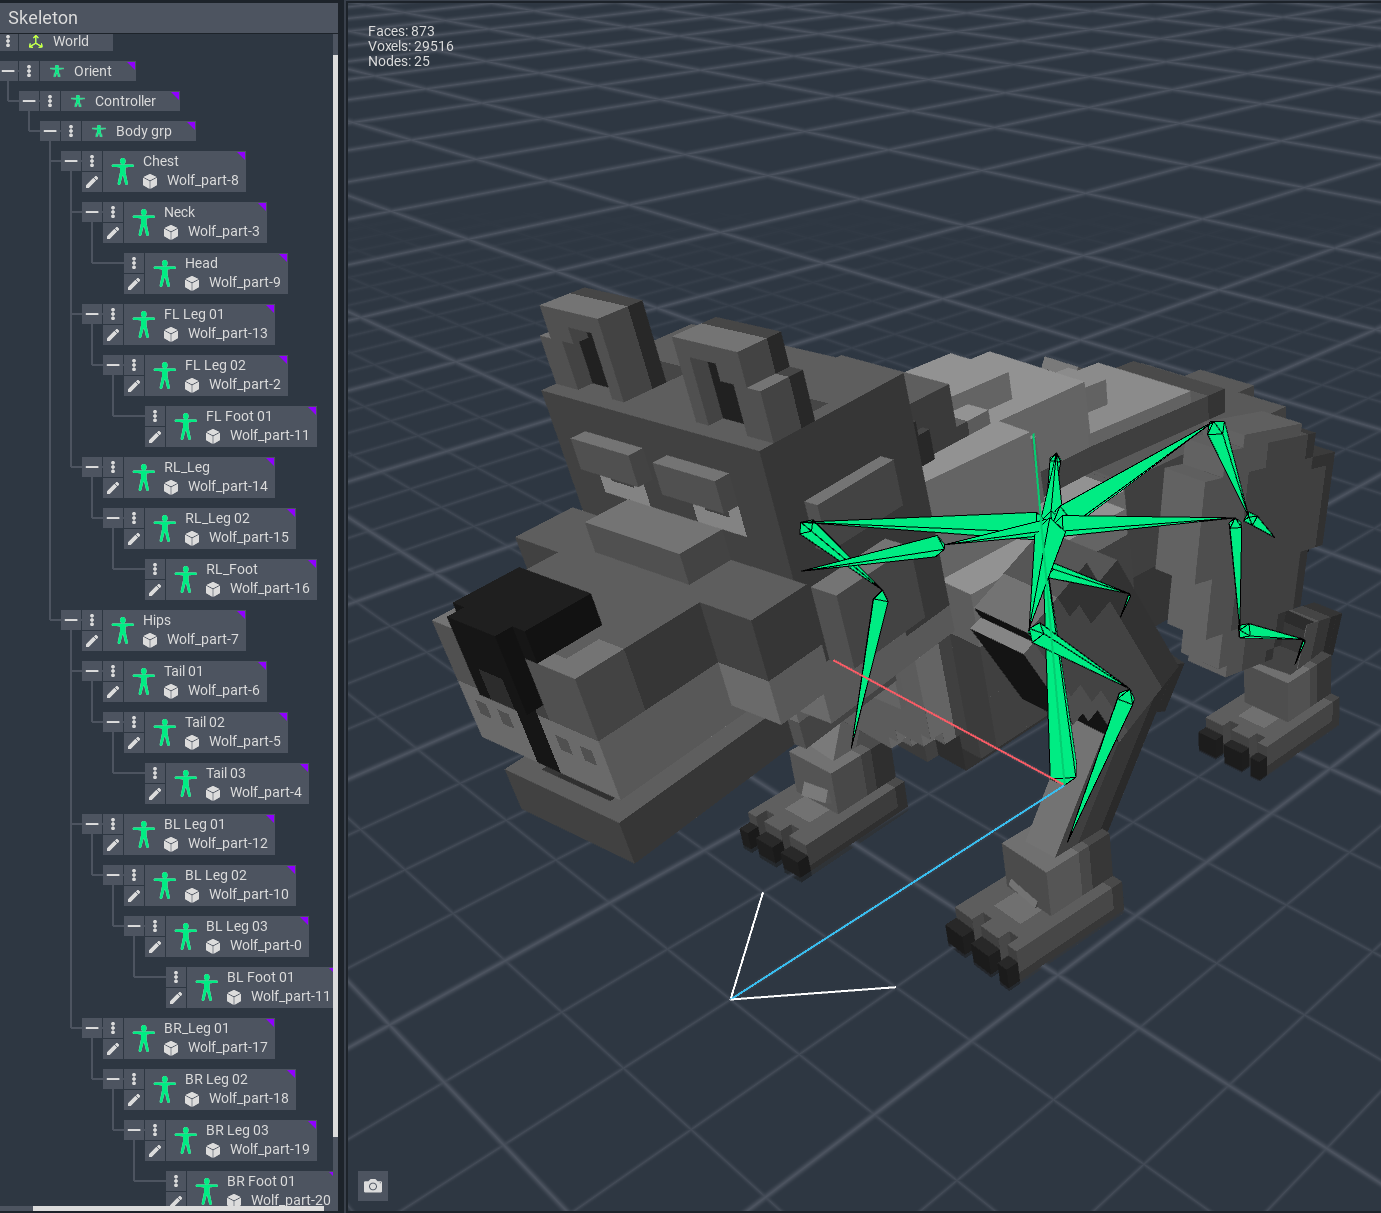Click the camera screenshot icon in viewport
The width and height of the screenshot is (1381, 1213).
373,1186
